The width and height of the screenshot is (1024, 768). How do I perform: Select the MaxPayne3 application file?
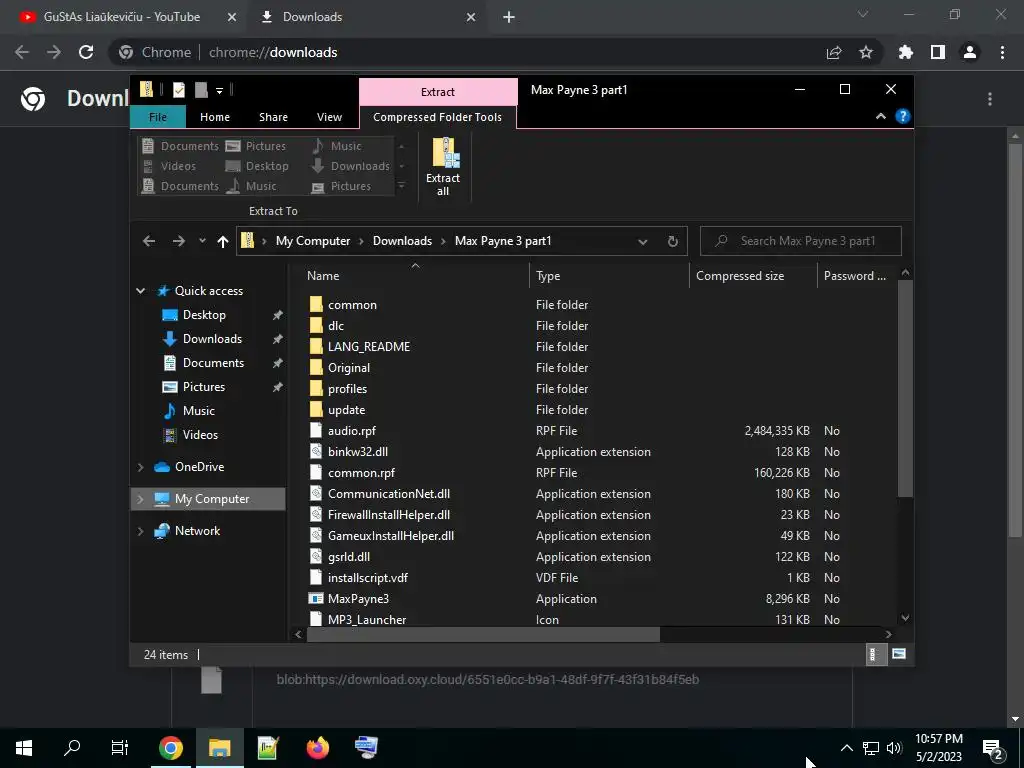tap(358, 599)
